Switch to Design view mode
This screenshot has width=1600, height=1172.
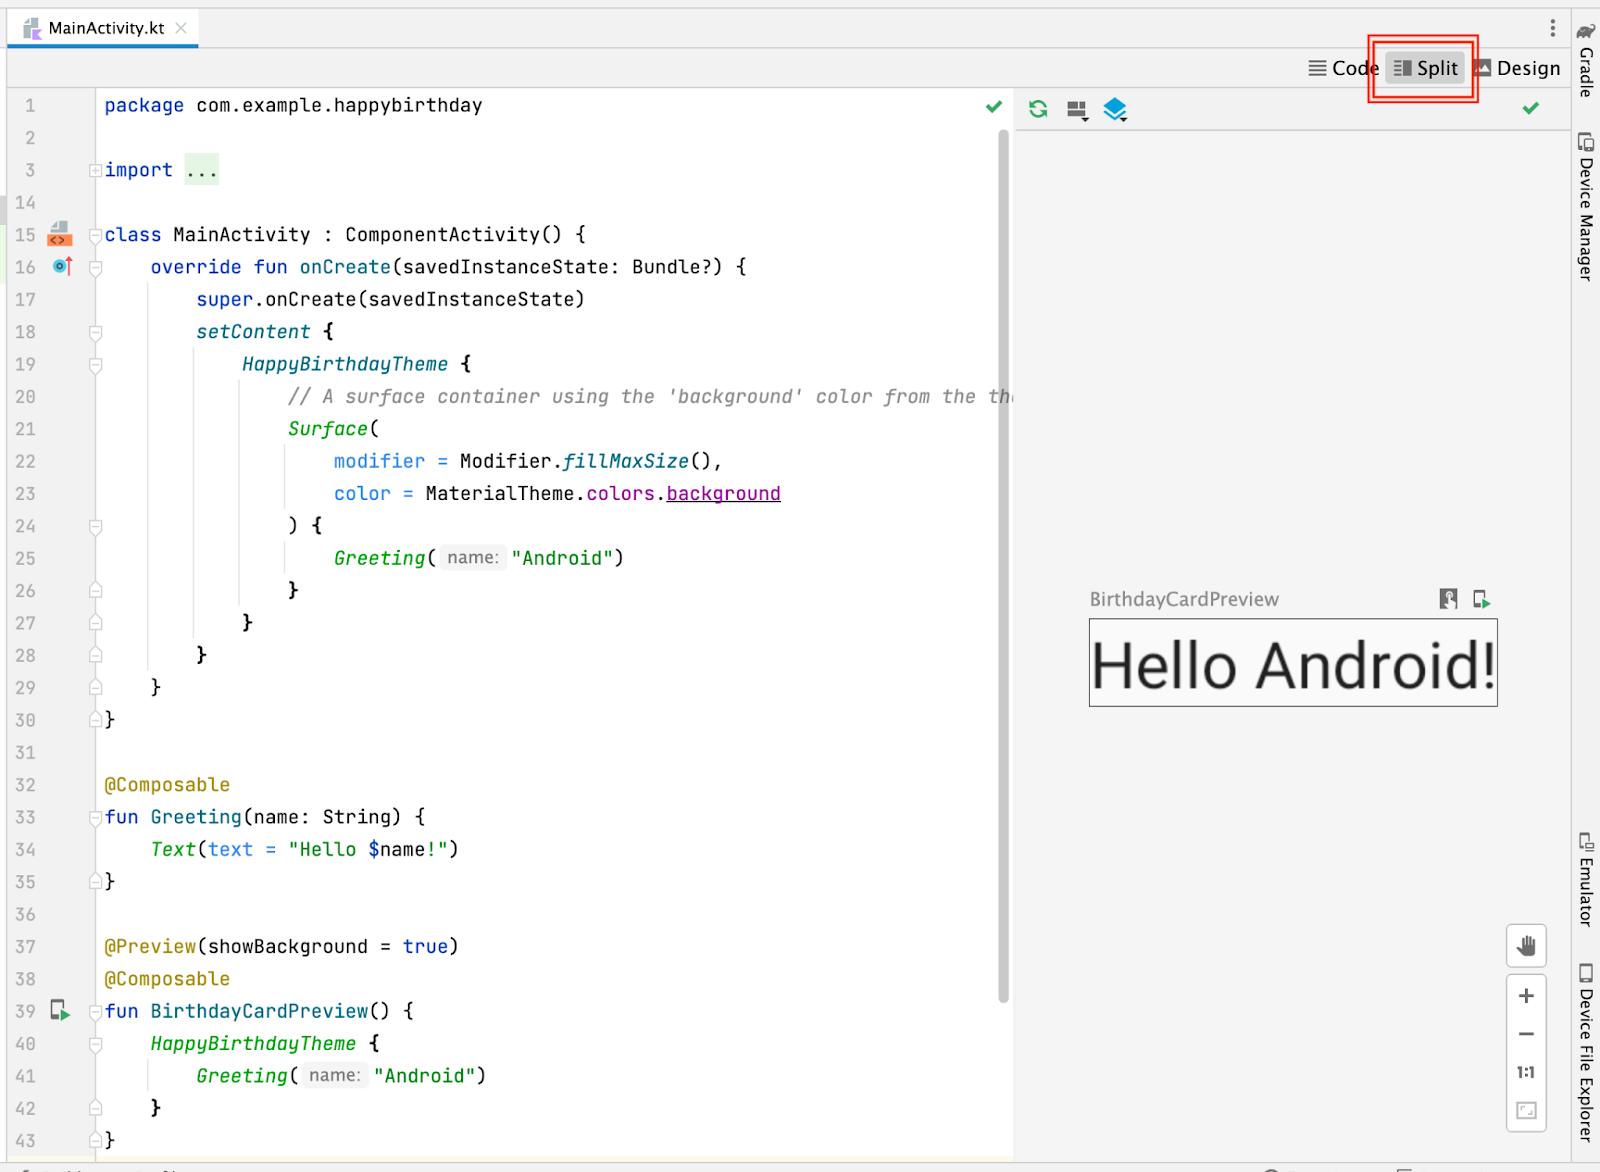[1517, 68]
